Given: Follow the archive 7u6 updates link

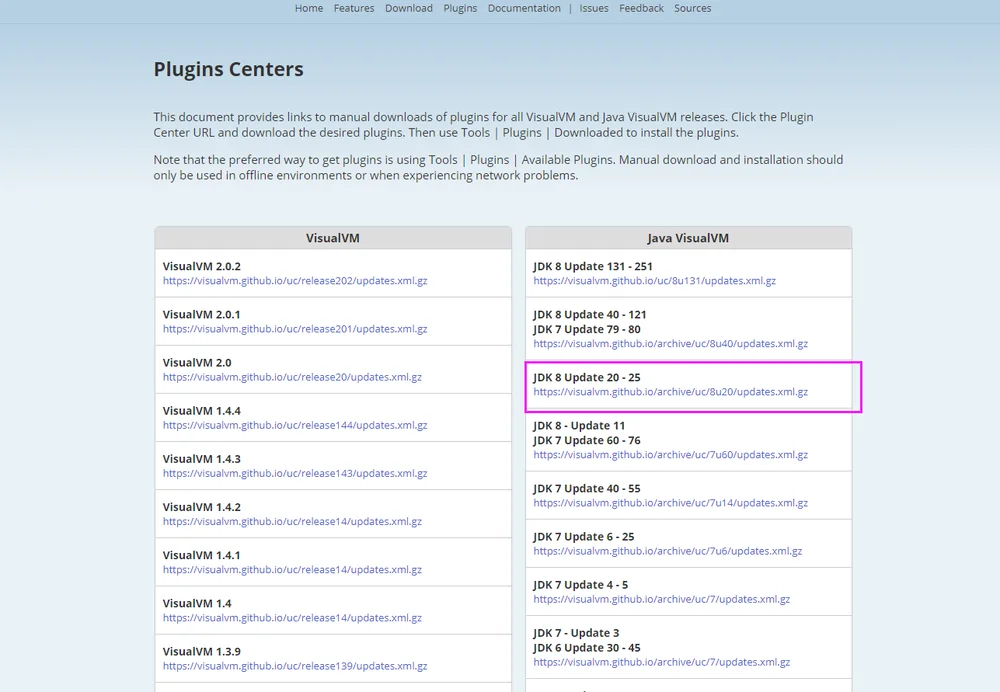Looking at the screenshot, I should [x=668, y=551].
